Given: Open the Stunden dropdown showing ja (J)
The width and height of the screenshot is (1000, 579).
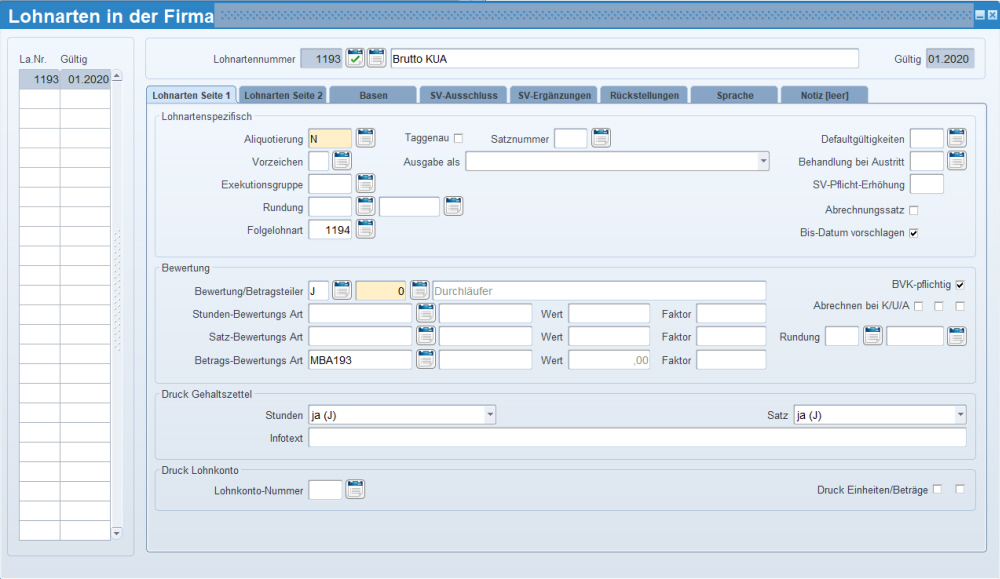Looking at the screenshot, I should click(x=489, y=414).
